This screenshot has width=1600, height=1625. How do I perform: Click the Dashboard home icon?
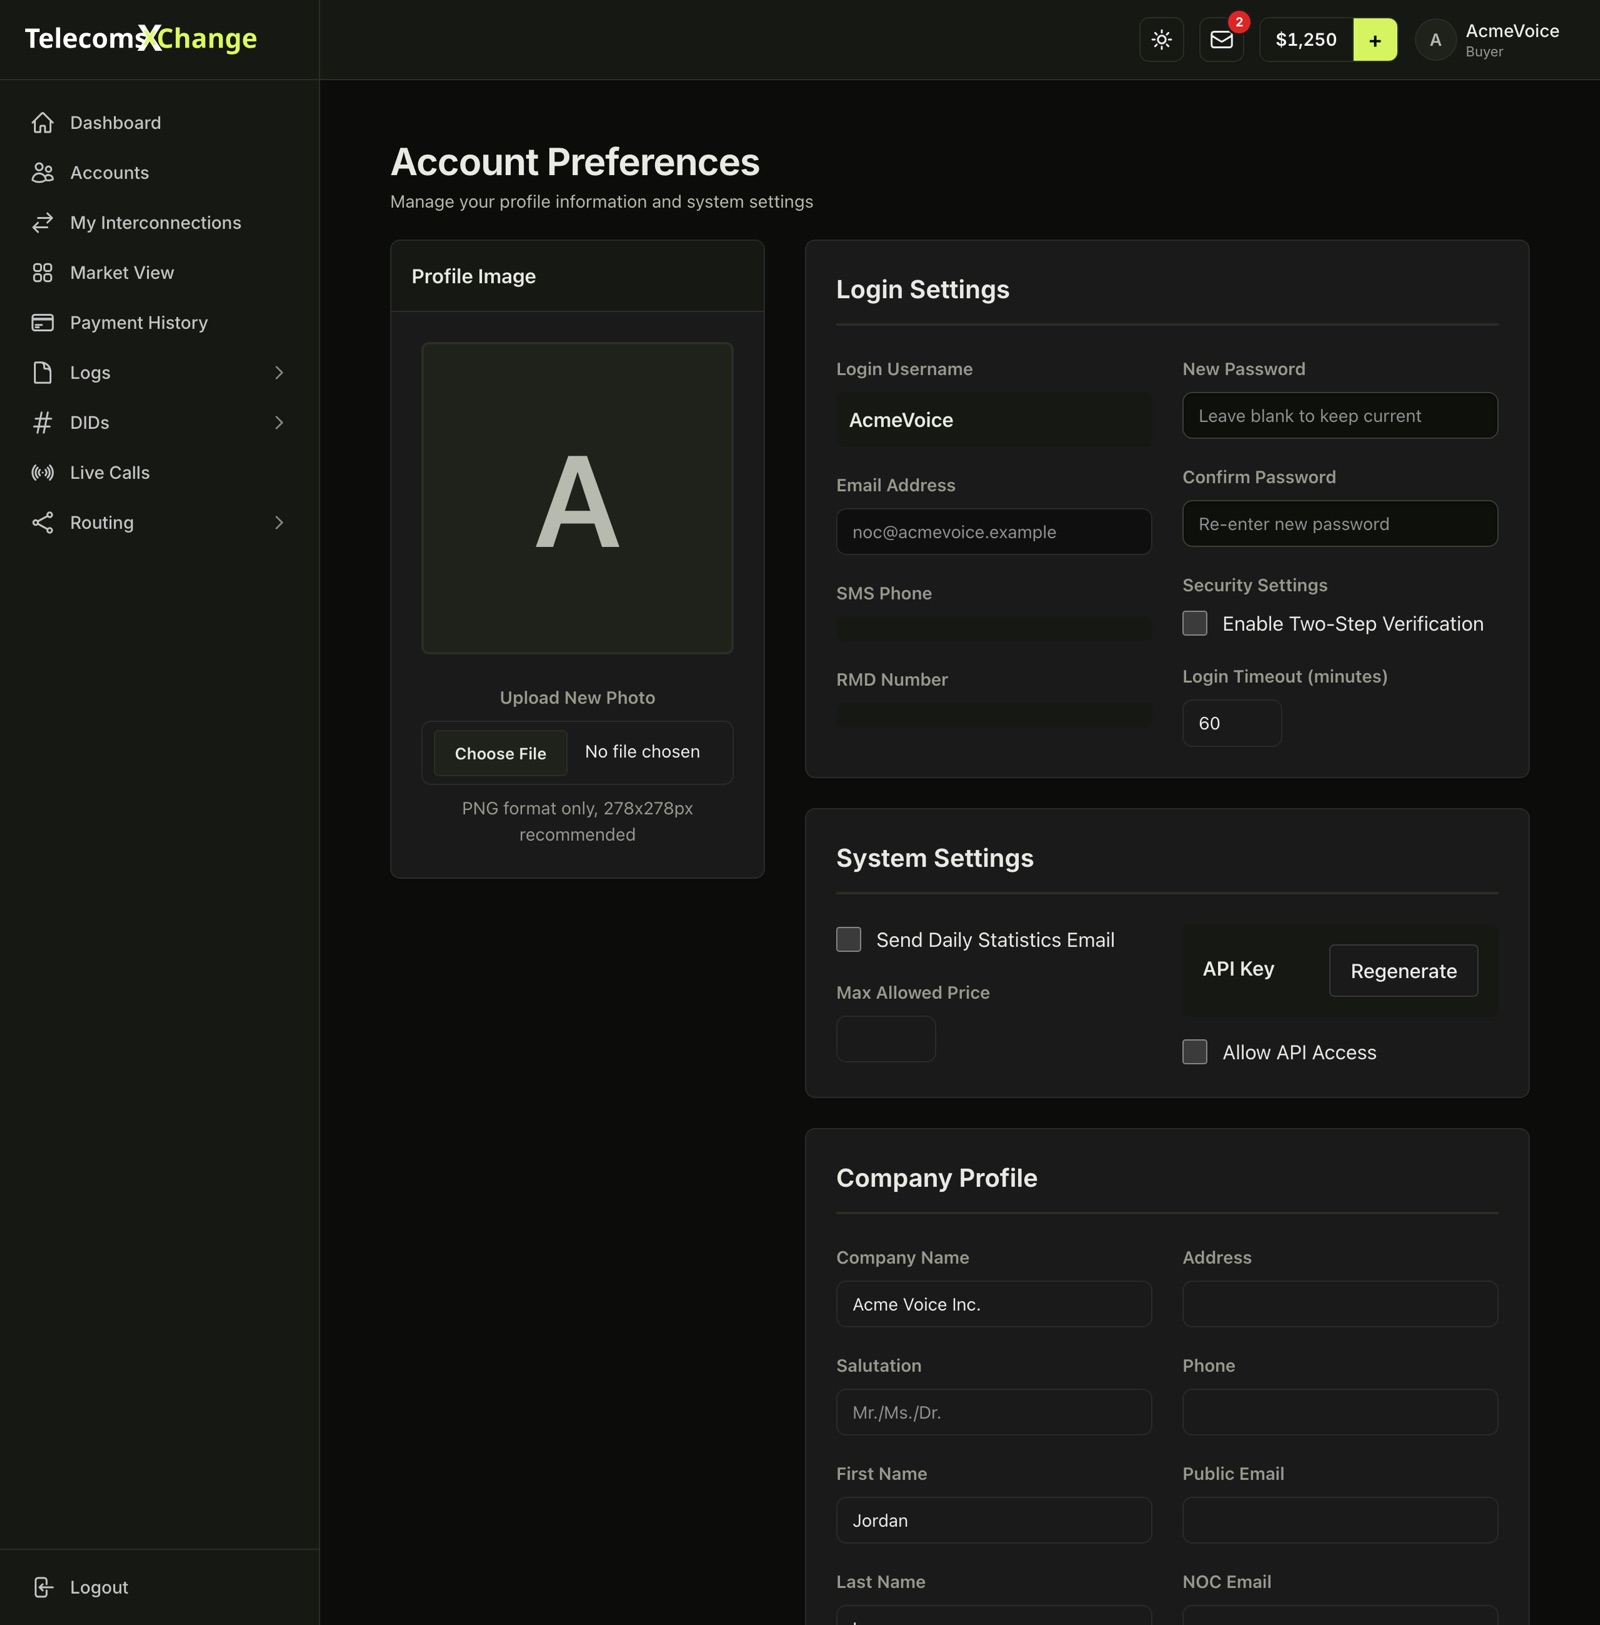tap(42, 123)
